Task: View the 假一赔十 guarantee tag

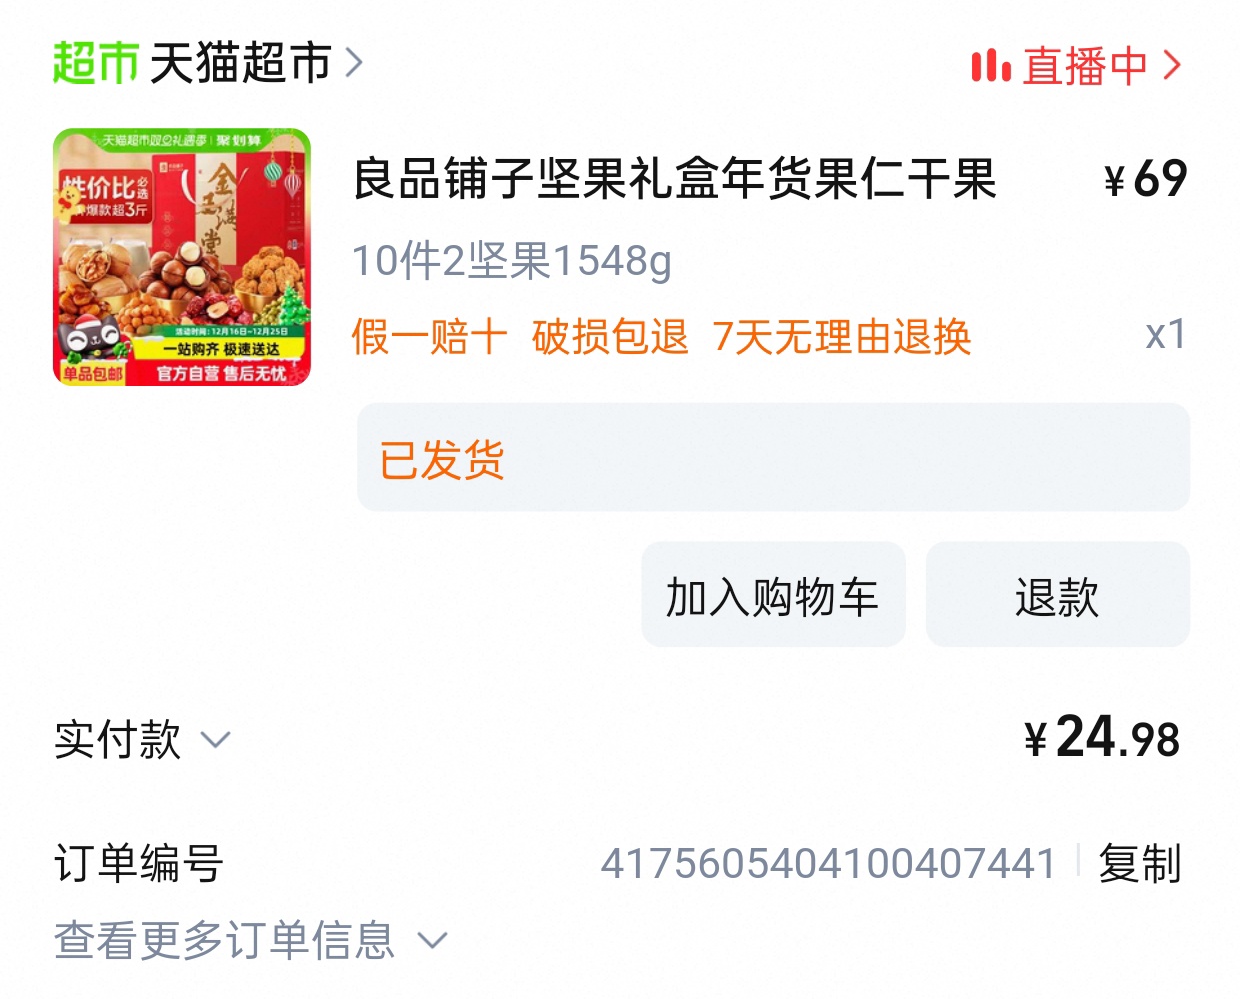Action: (x=430, y=337)
